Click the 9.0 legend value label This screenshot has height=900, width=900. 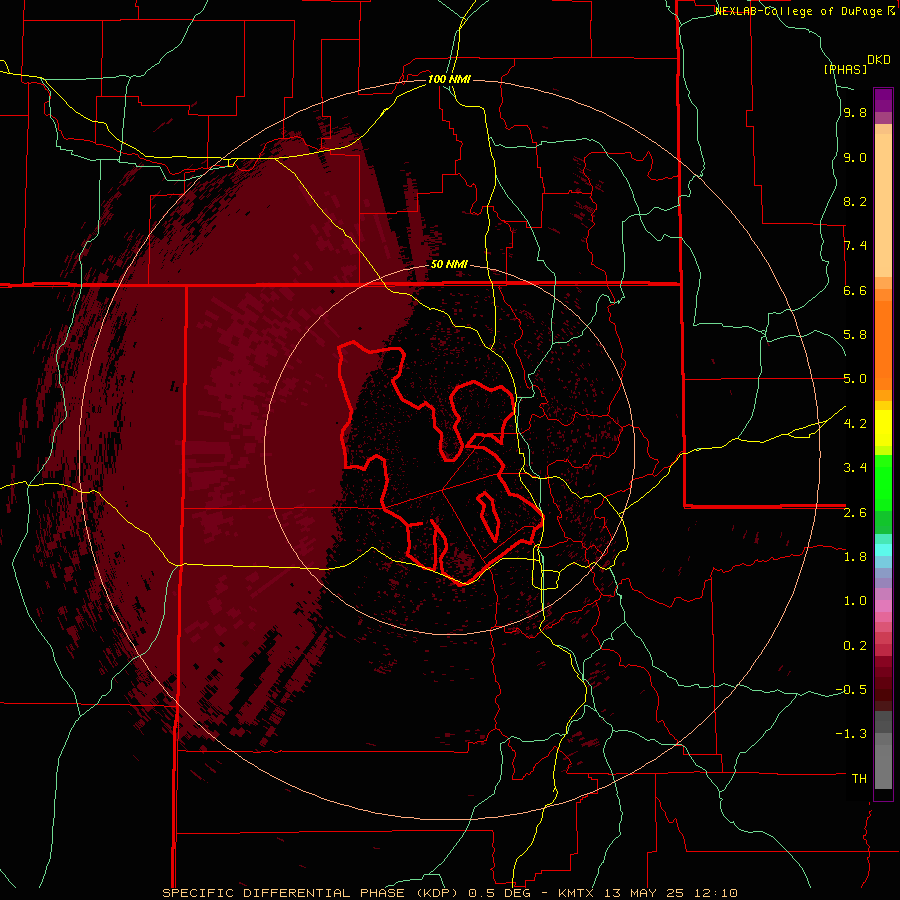[x=855, y=158]
